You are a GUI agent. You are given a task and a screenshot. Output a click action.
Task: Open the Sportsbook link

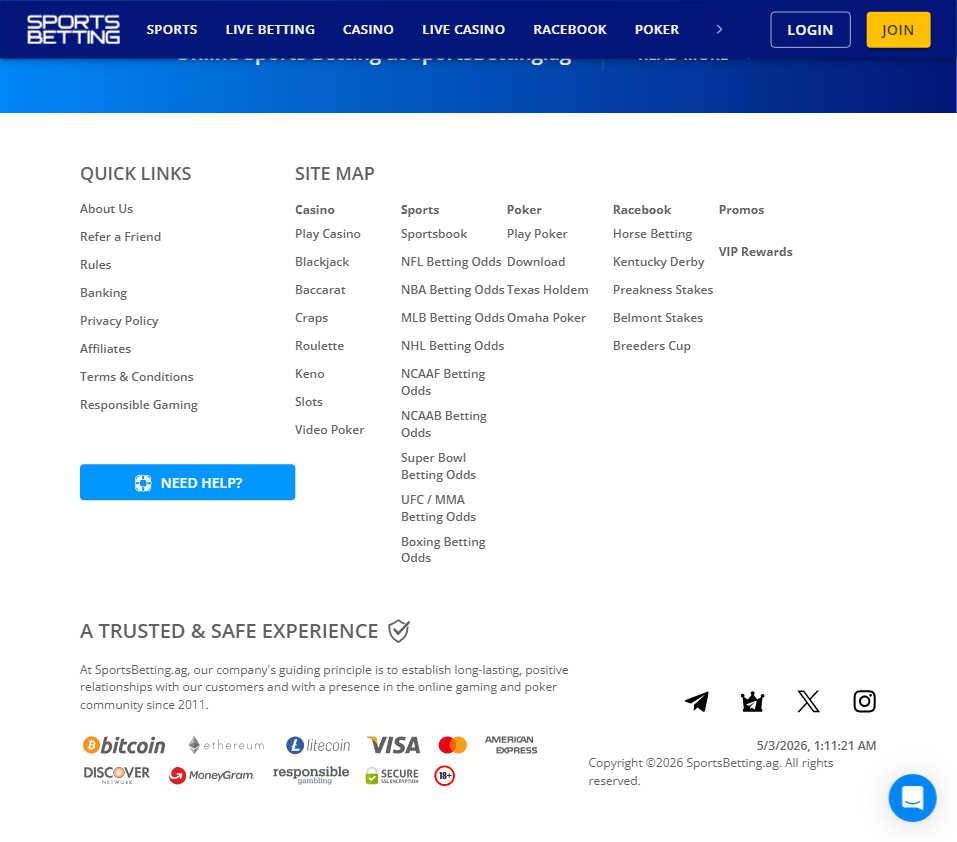coord(434,234)
